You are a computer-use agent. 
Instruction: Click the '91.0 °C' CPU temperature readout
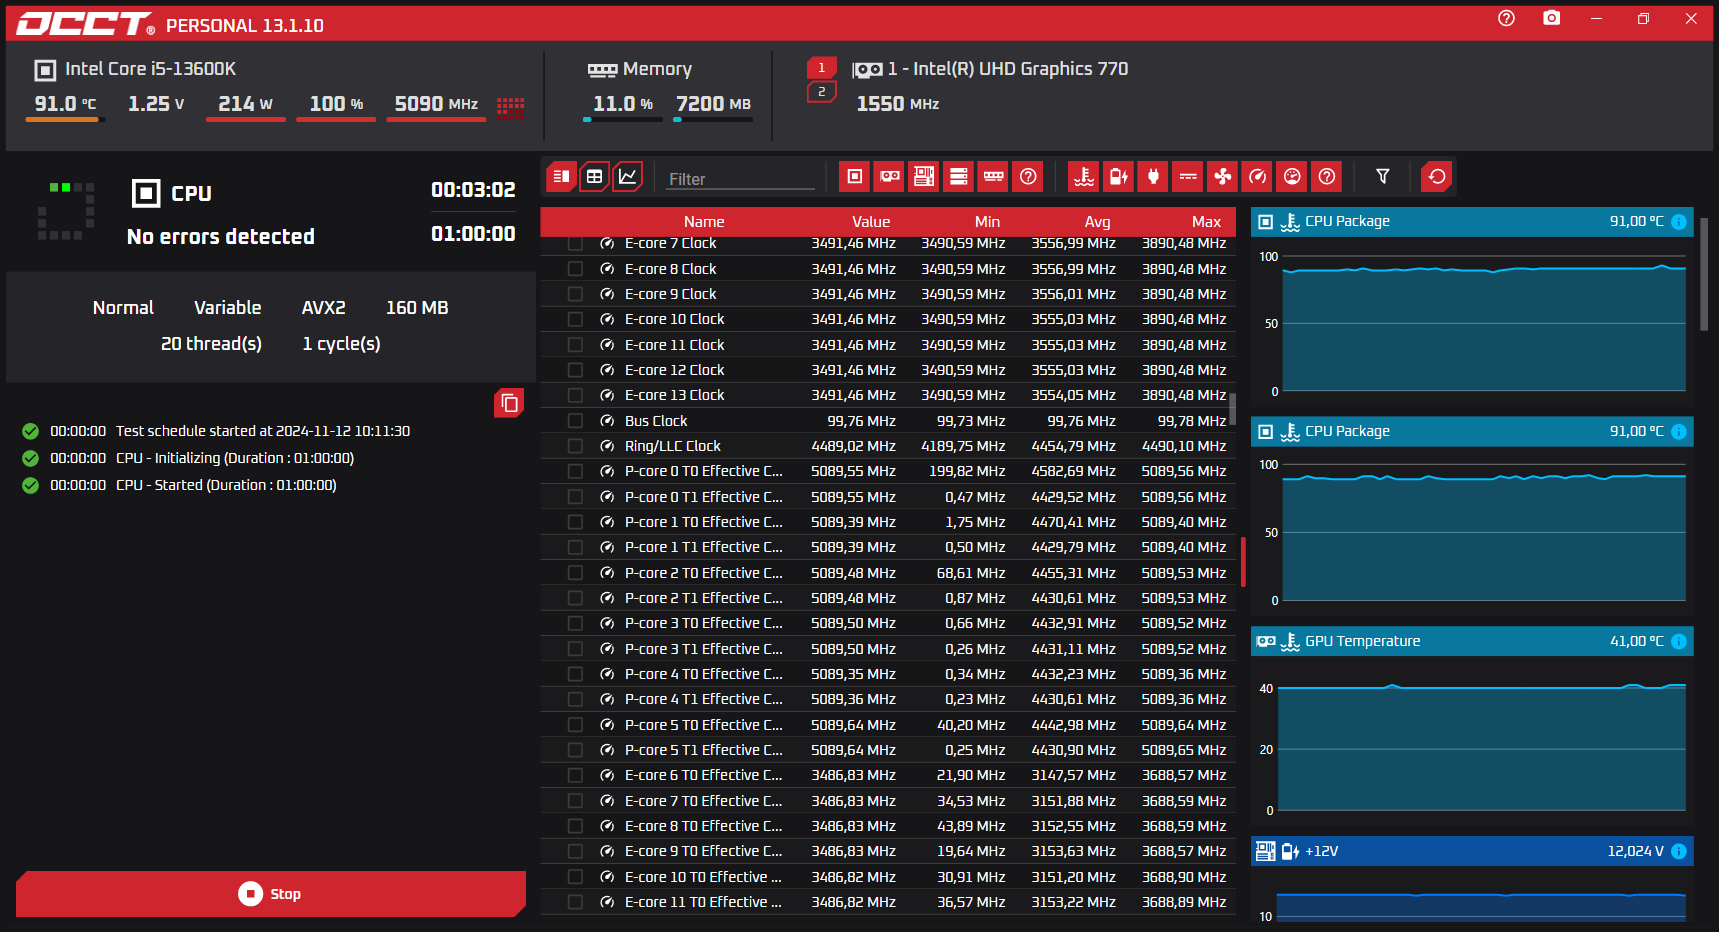pos(65,104)
